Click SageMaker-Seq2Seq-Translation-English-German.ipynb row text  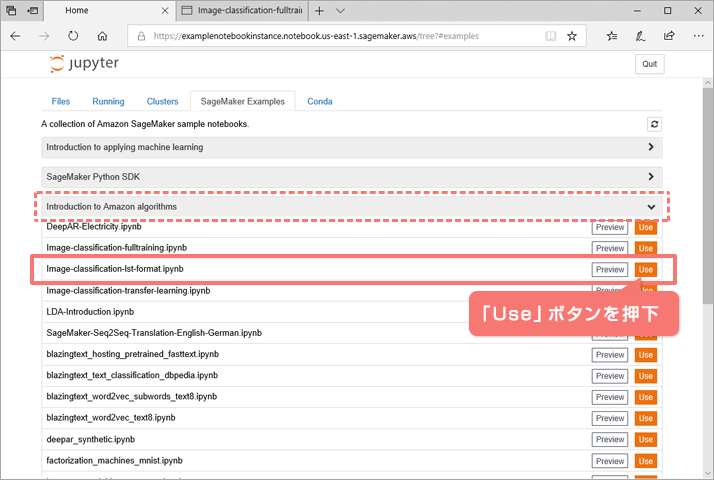coord(154,333)
